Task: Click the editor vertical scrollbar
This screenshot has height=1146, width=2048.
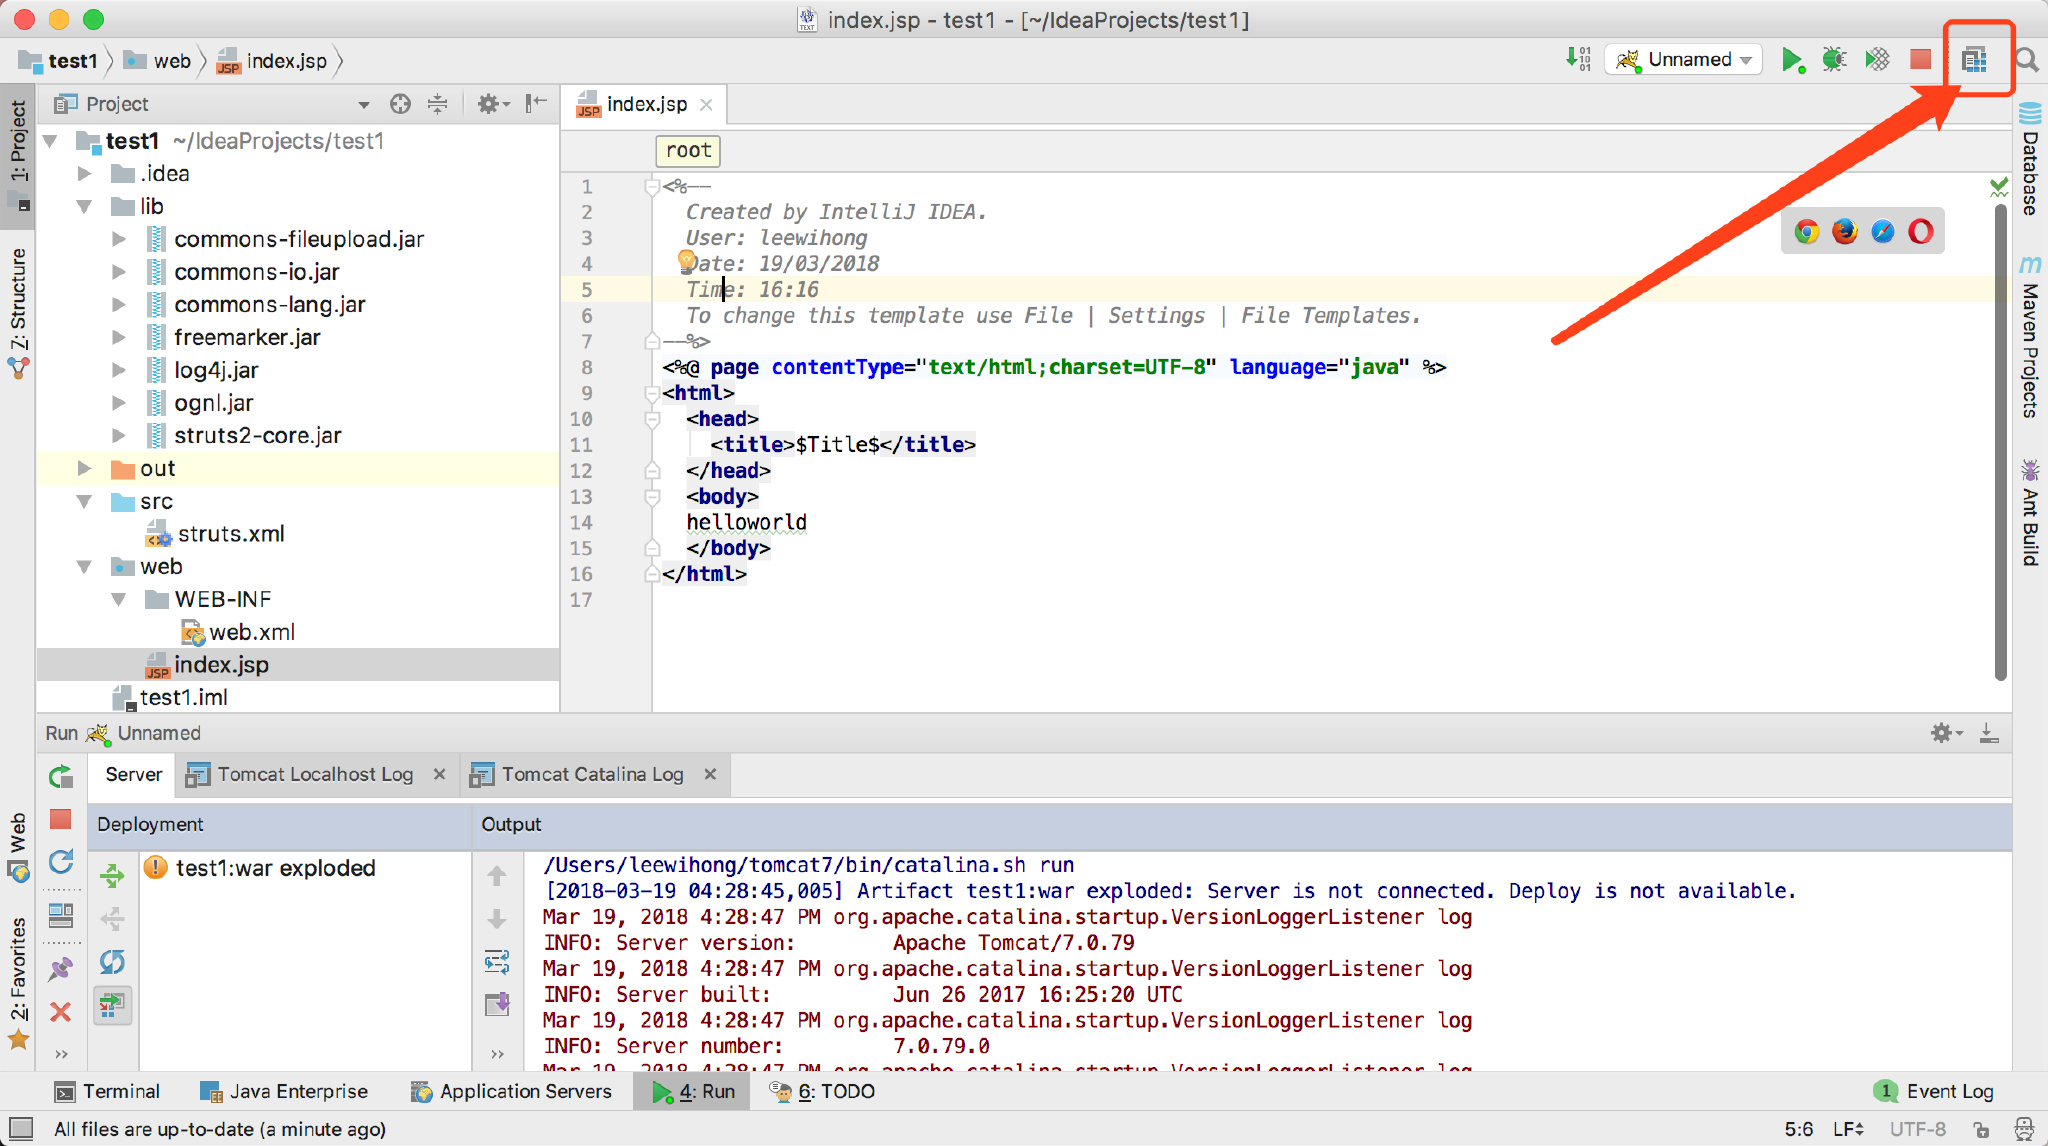Action: click(2000, 440)
